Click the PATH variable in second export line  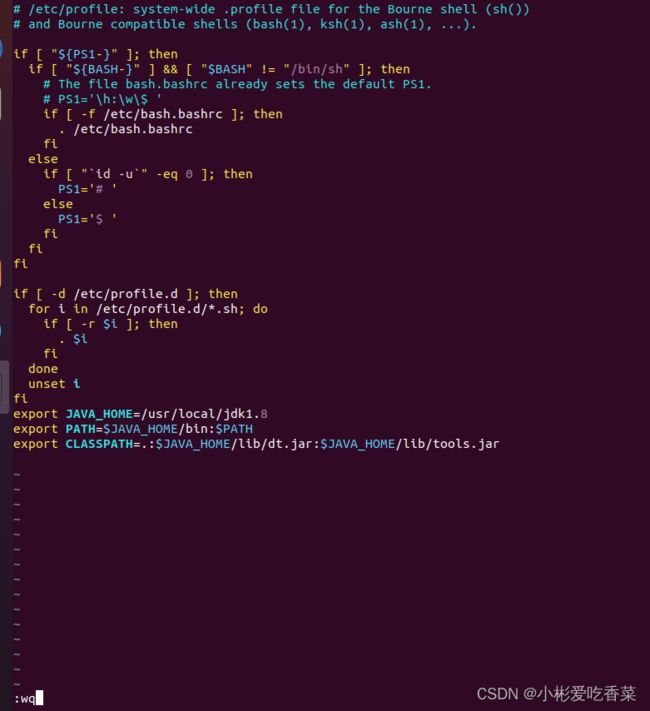click(80, 429)
